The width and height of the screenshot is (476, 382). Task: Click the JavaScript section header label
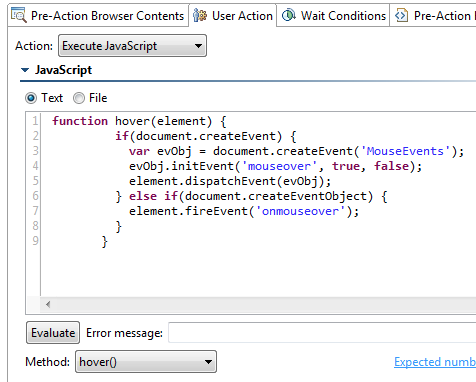click(63, 70)
